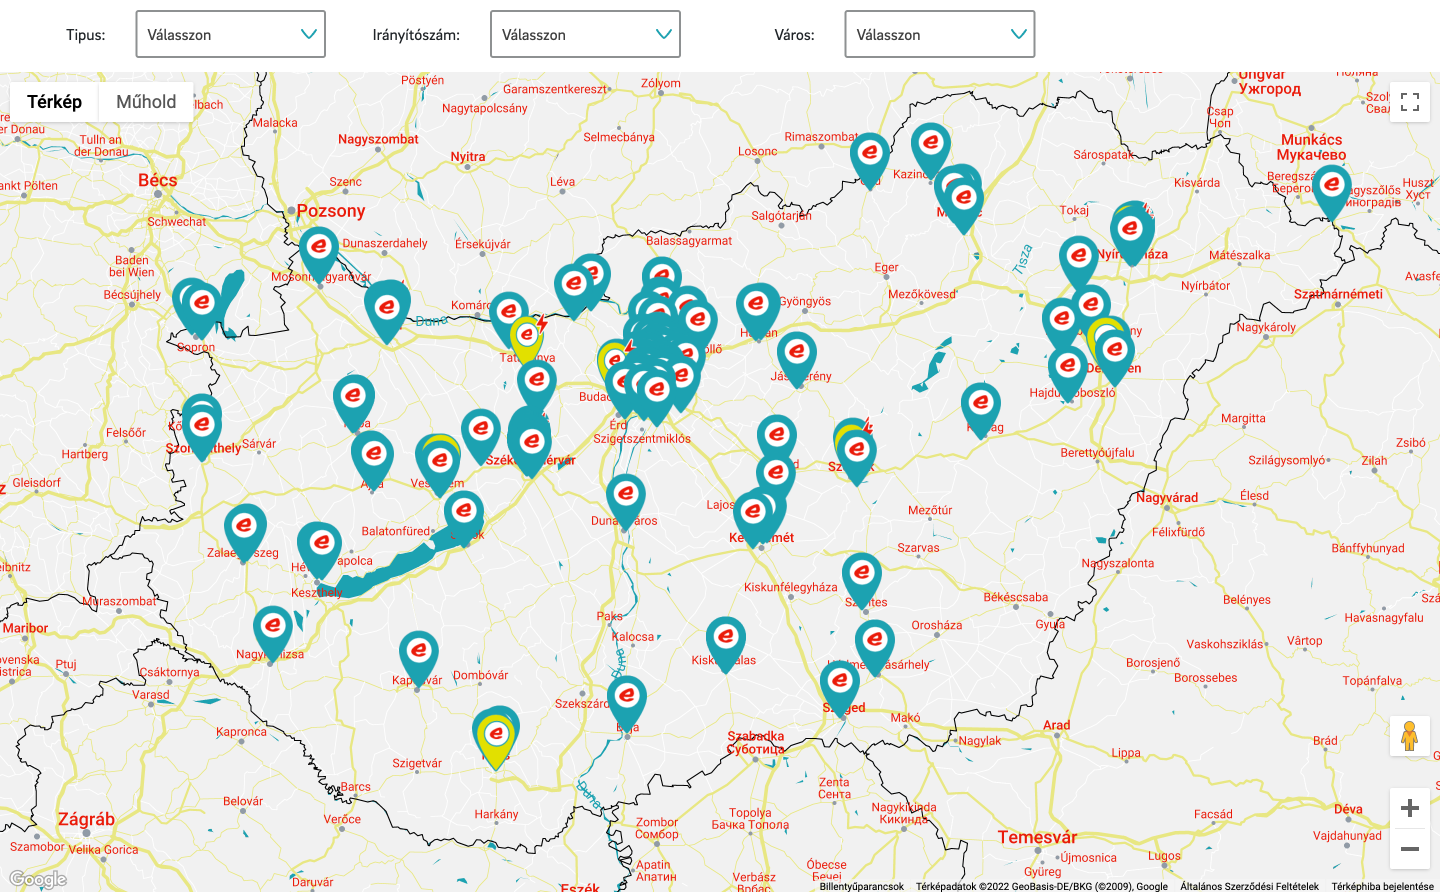Screen dimensions: 1440x893
Task: Open the Város dropdown
Action: click(939, 34)
